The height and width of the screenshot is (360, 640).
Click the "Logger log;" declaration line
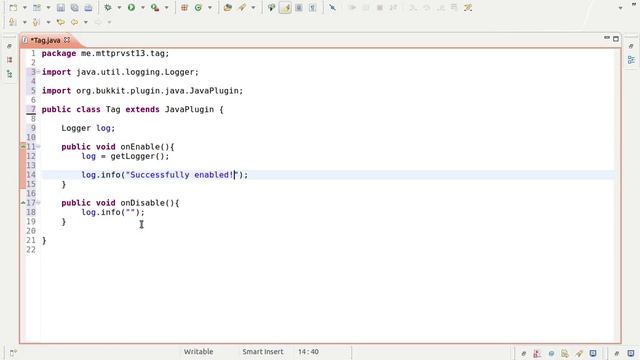click(x=88, y=128)
